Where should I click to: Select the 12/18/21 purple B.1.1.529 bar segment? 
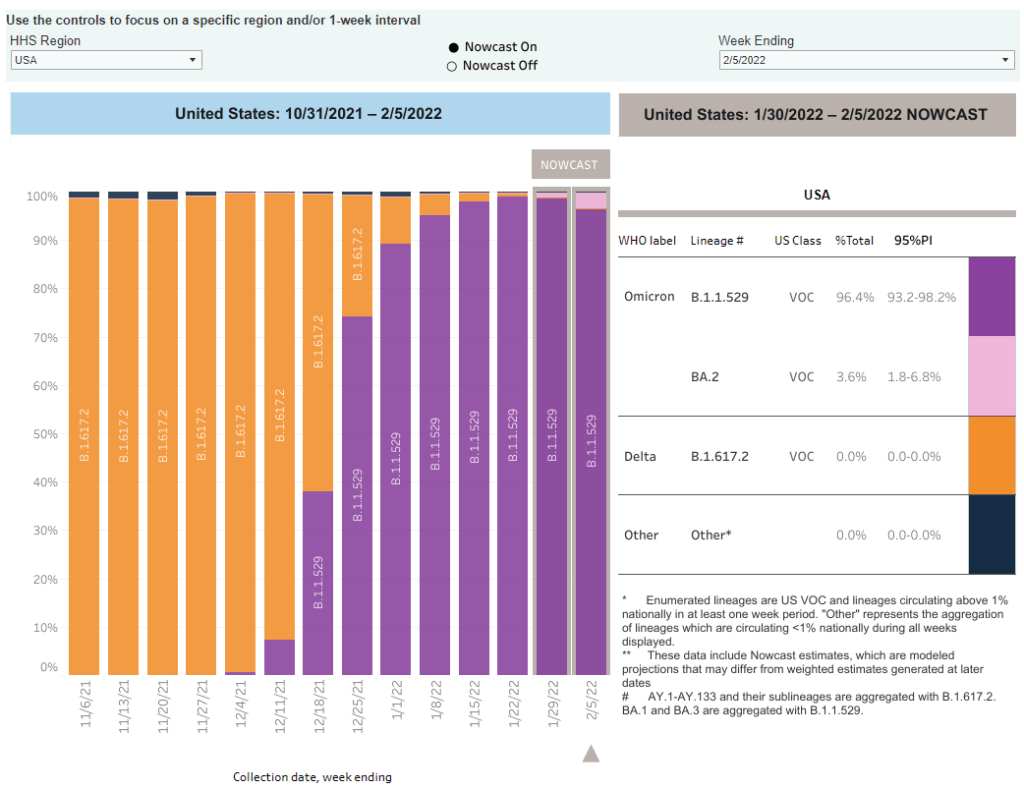(x=318, y=582)
